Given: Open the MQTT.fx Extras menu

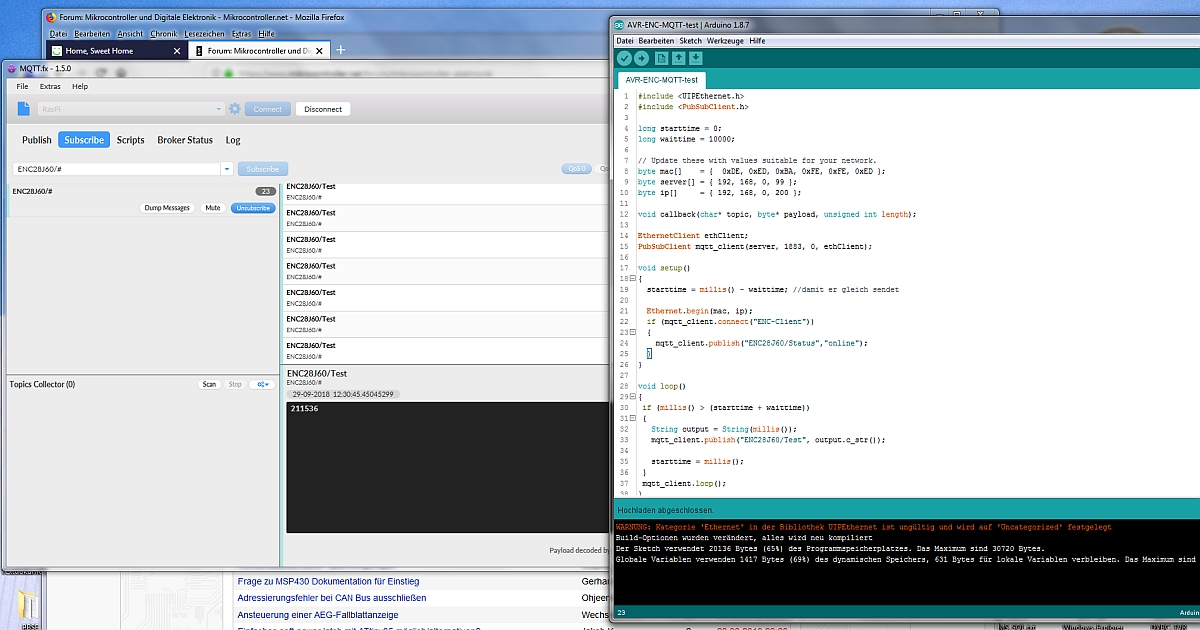Looking at the screenshot, I should 50,87.
